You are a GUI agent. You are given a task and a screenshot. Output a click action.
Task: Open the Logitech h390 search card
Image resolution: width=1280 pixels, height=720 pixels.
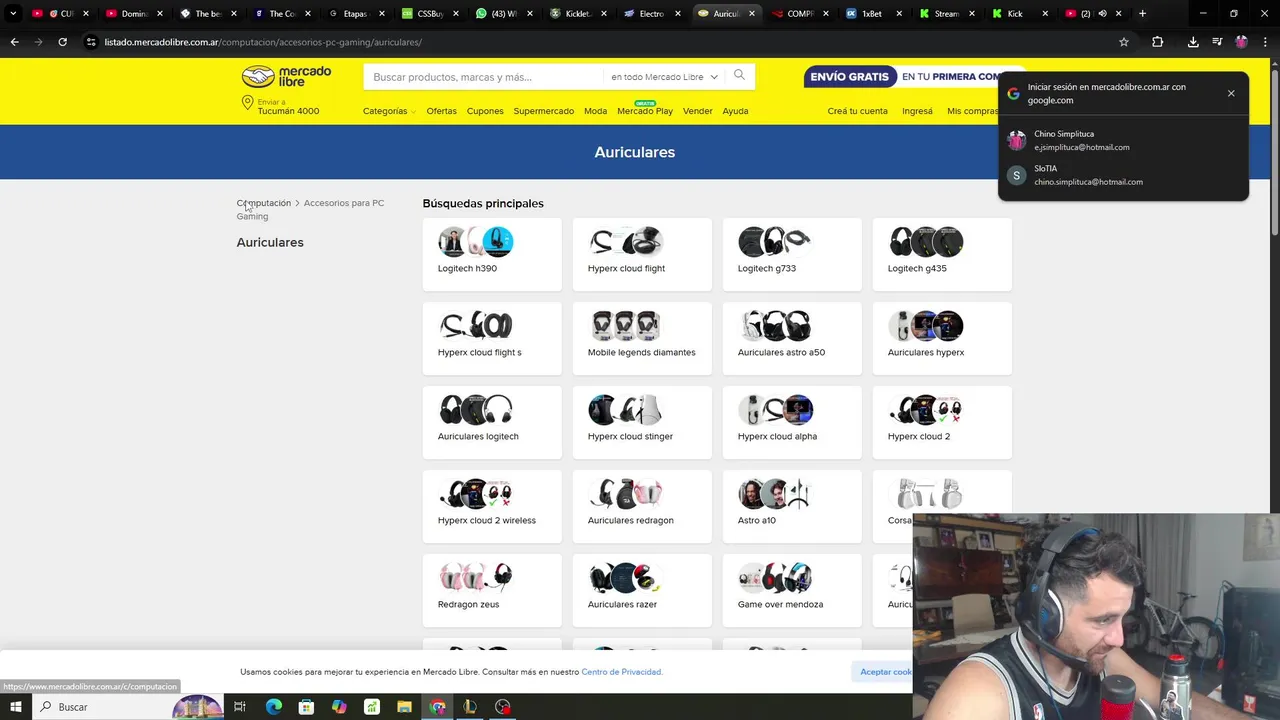[x=492, y=254]
